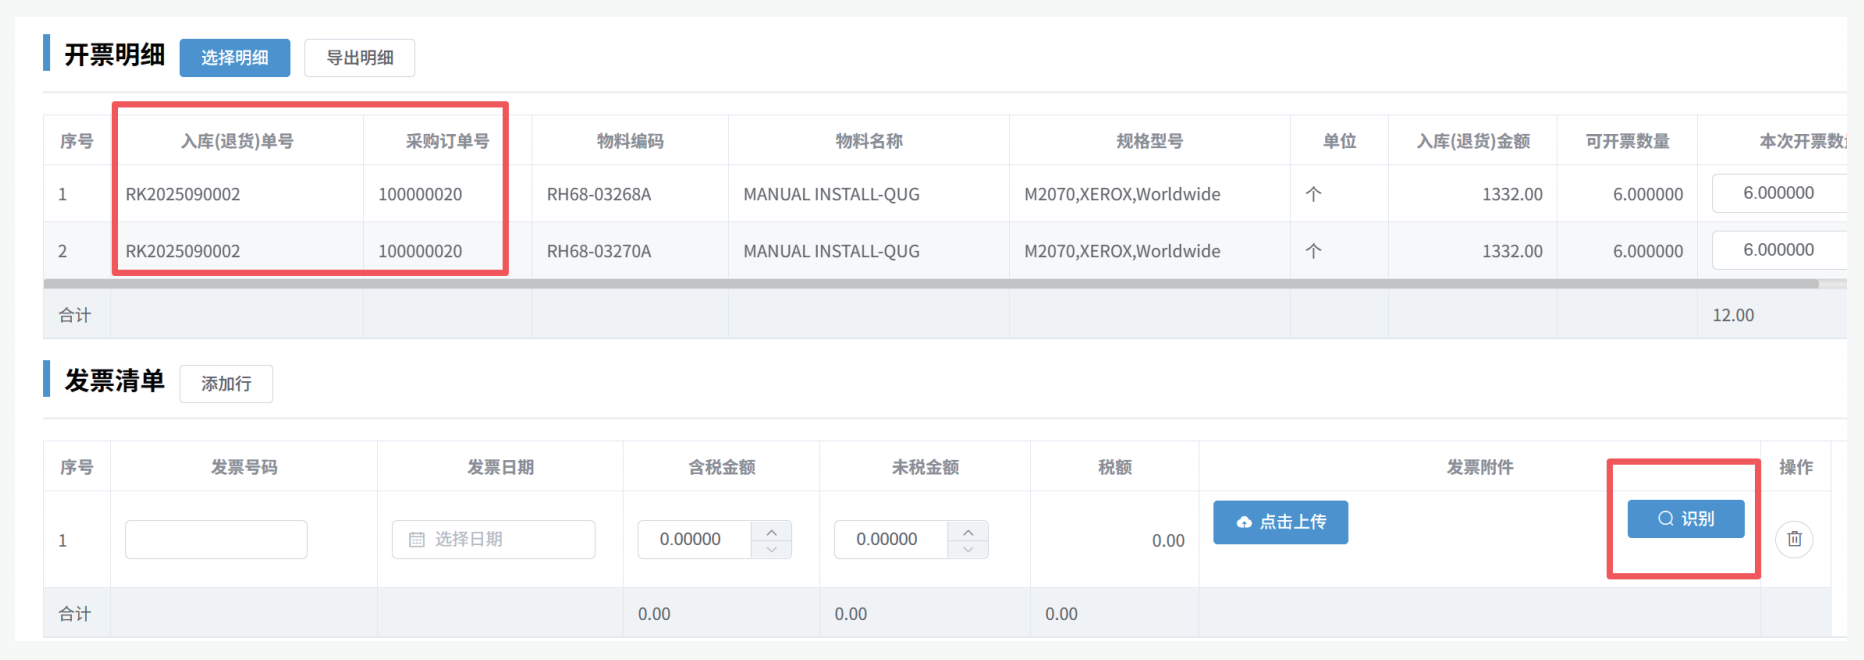Click the 物料编码 column header

pos(629,141)
